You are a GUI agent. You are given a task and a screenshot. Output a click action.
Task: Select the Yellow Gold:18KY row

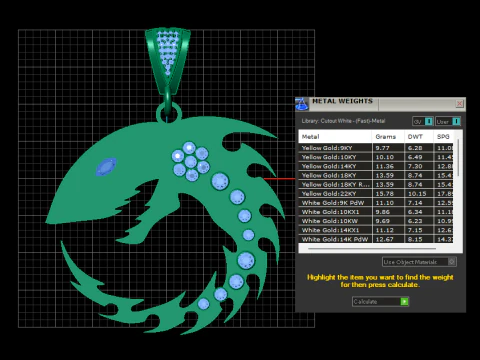pyautogui.click(x=376, y=175)
